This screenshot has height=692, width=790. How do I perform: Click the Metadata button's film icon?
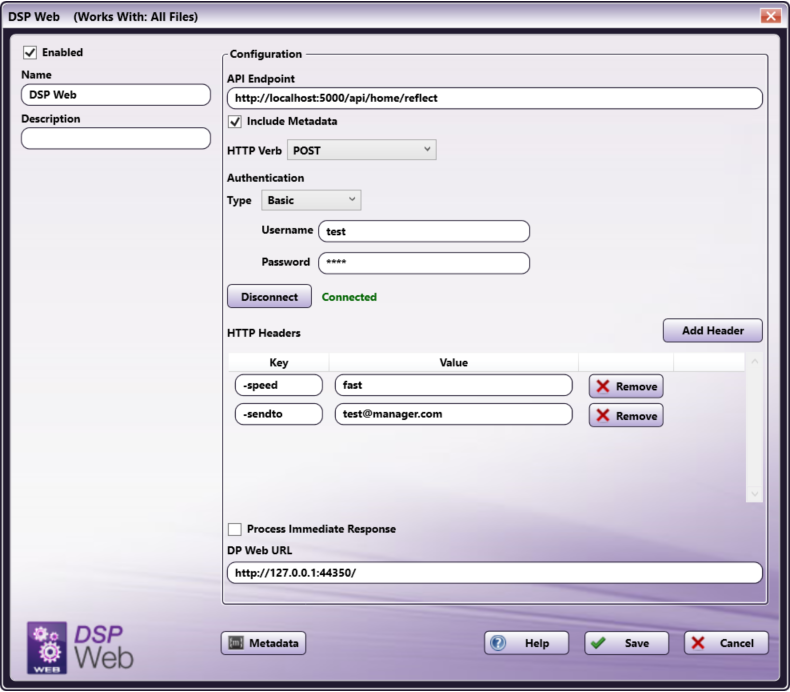click(x=235, y=644)
